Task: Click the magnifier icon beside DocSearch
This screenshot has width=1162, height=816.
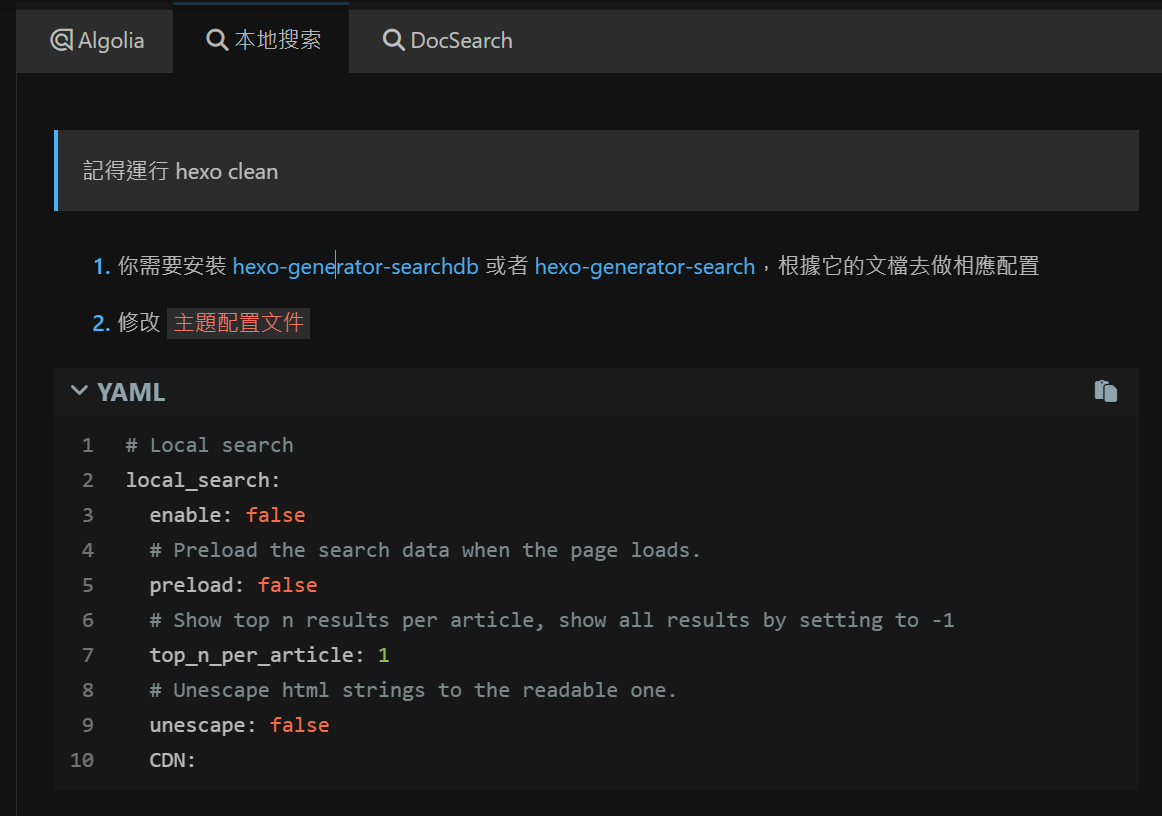Action: coord(393,40)
